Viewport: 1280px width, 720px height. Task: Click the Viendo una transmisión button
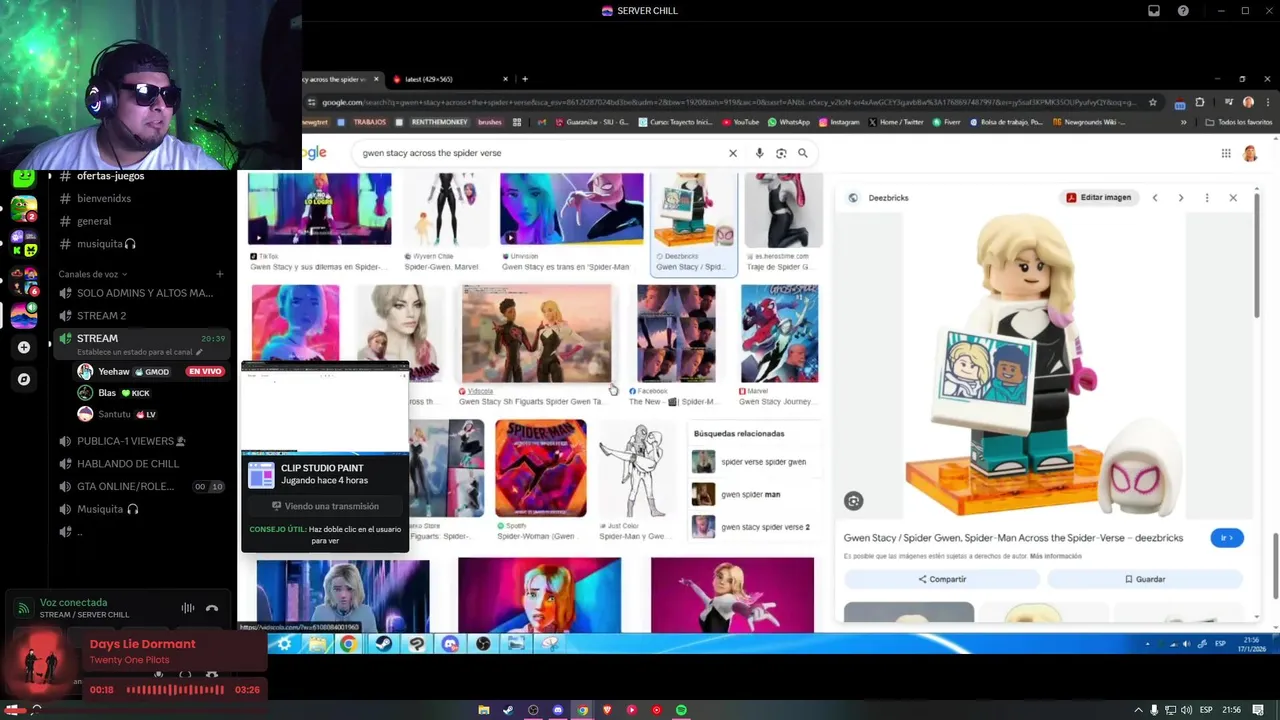[325, 506]
